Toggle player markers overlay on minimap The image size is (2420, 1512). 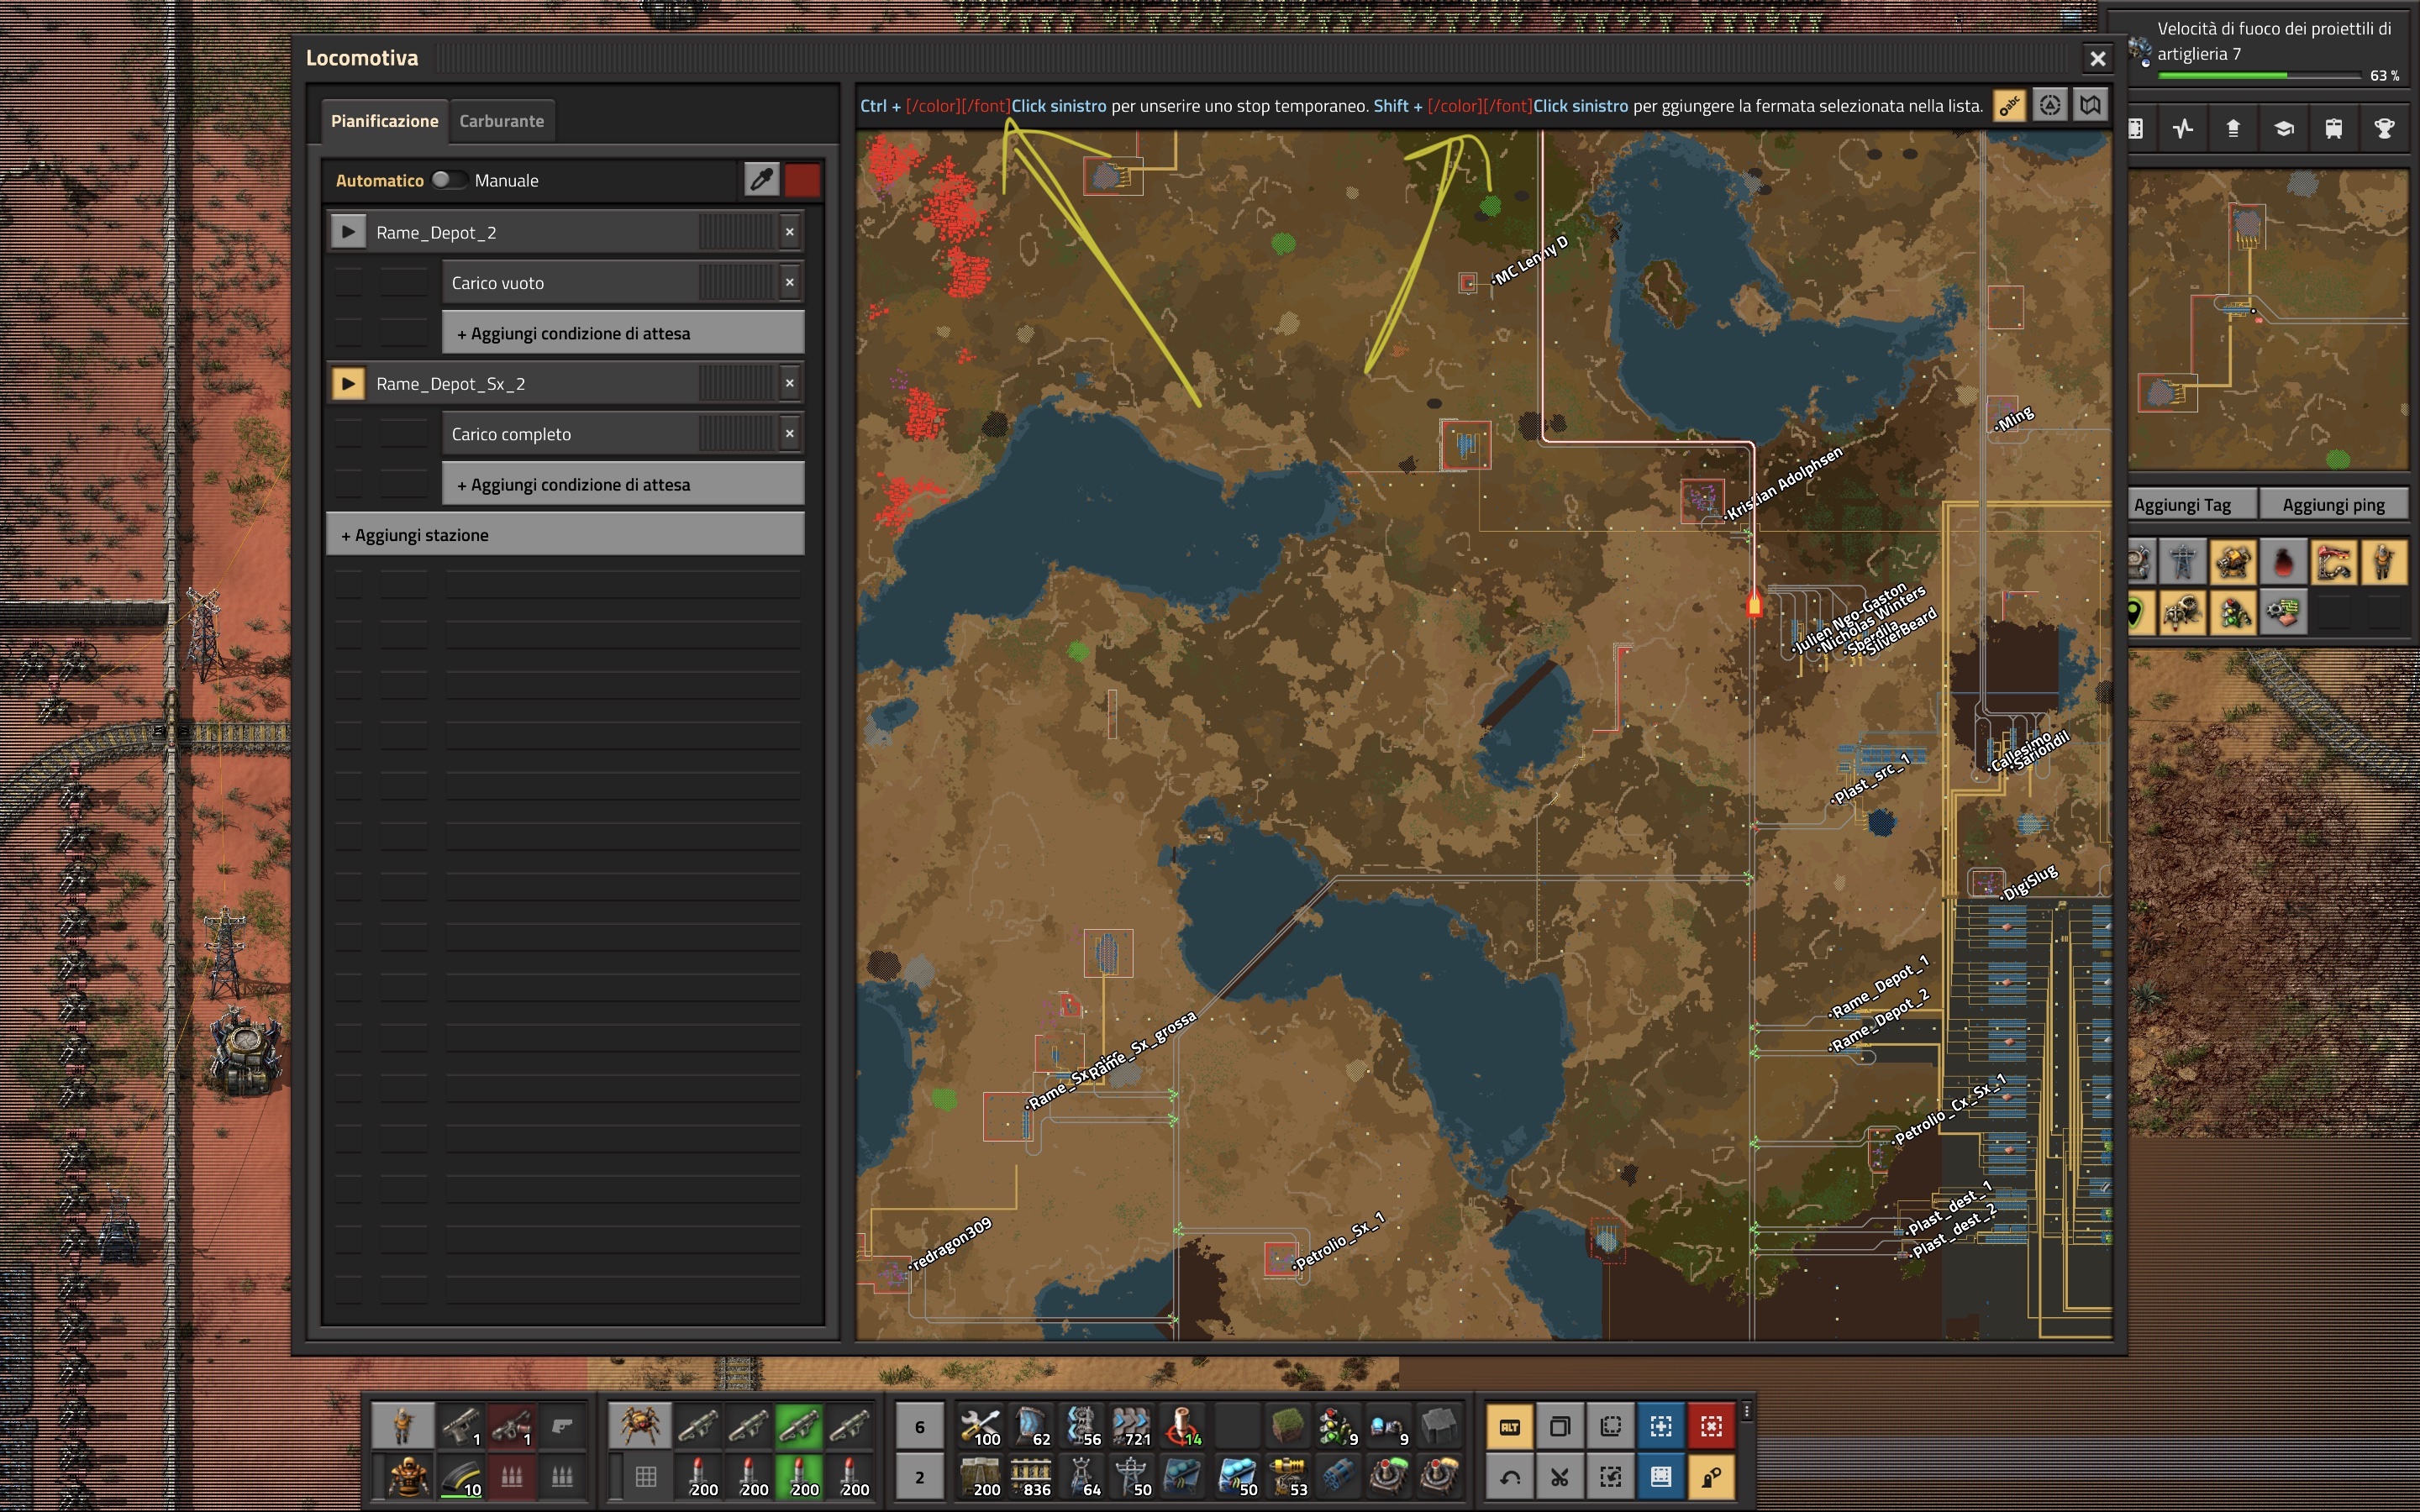[x=2384, y=562]
